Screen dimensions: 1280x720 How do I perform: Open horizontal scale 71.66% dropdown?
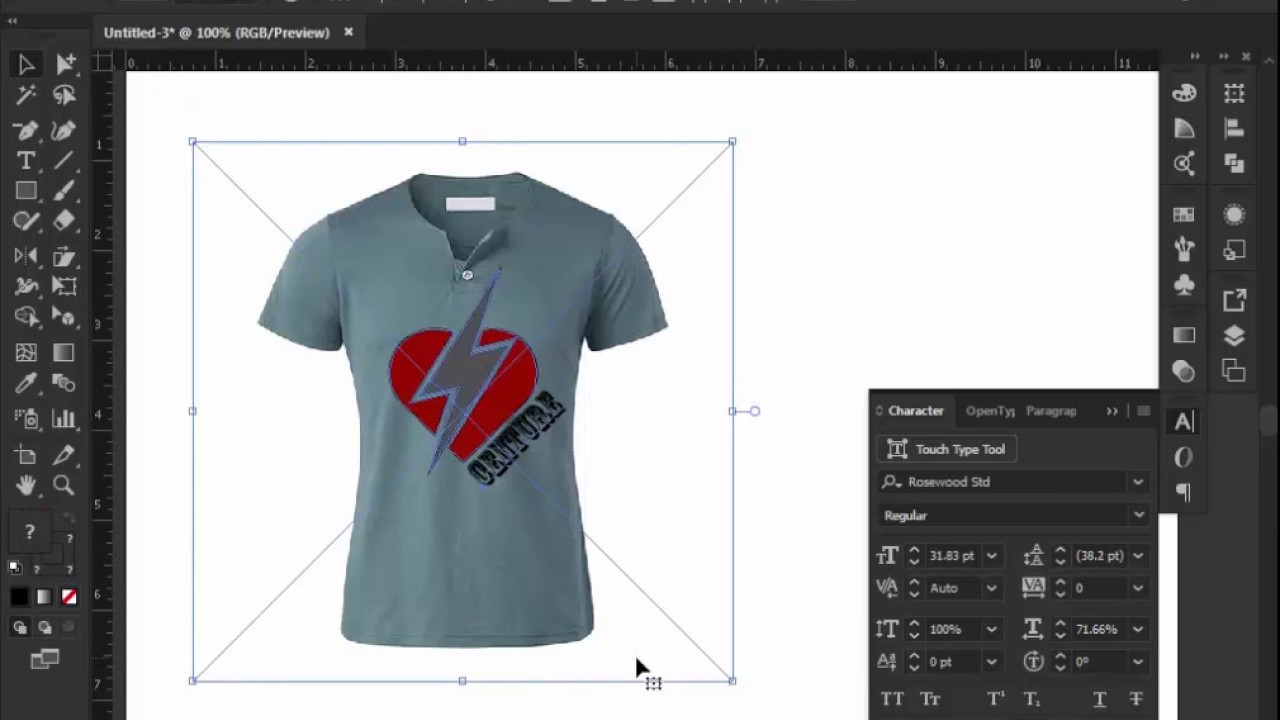(x=1138, y=630)
